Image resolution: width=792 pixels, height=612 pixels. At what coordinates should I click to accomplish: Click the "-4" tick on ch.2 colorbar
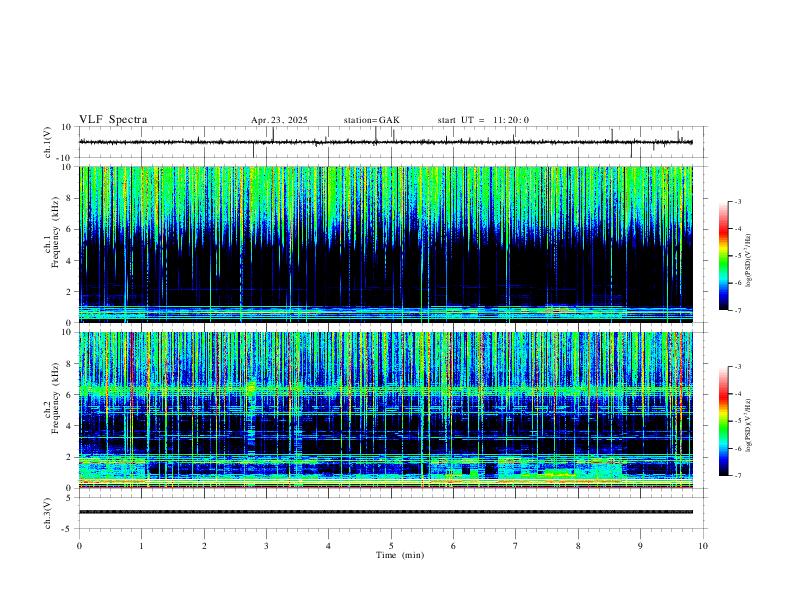[737, 394]
